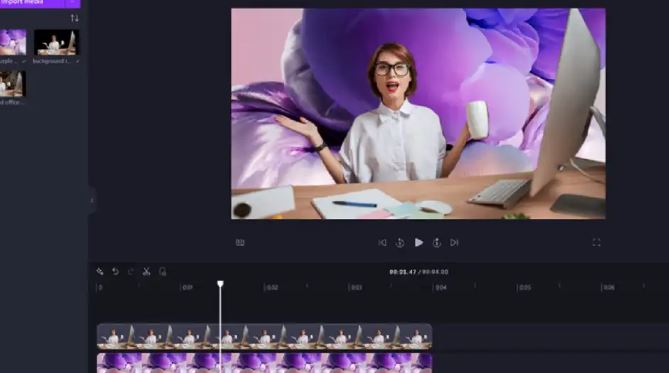The width and height of the screenshot is (669, 373).
Task: Click the 0:02 mark on timeline ruler
Action: click(x=271, y=288)
